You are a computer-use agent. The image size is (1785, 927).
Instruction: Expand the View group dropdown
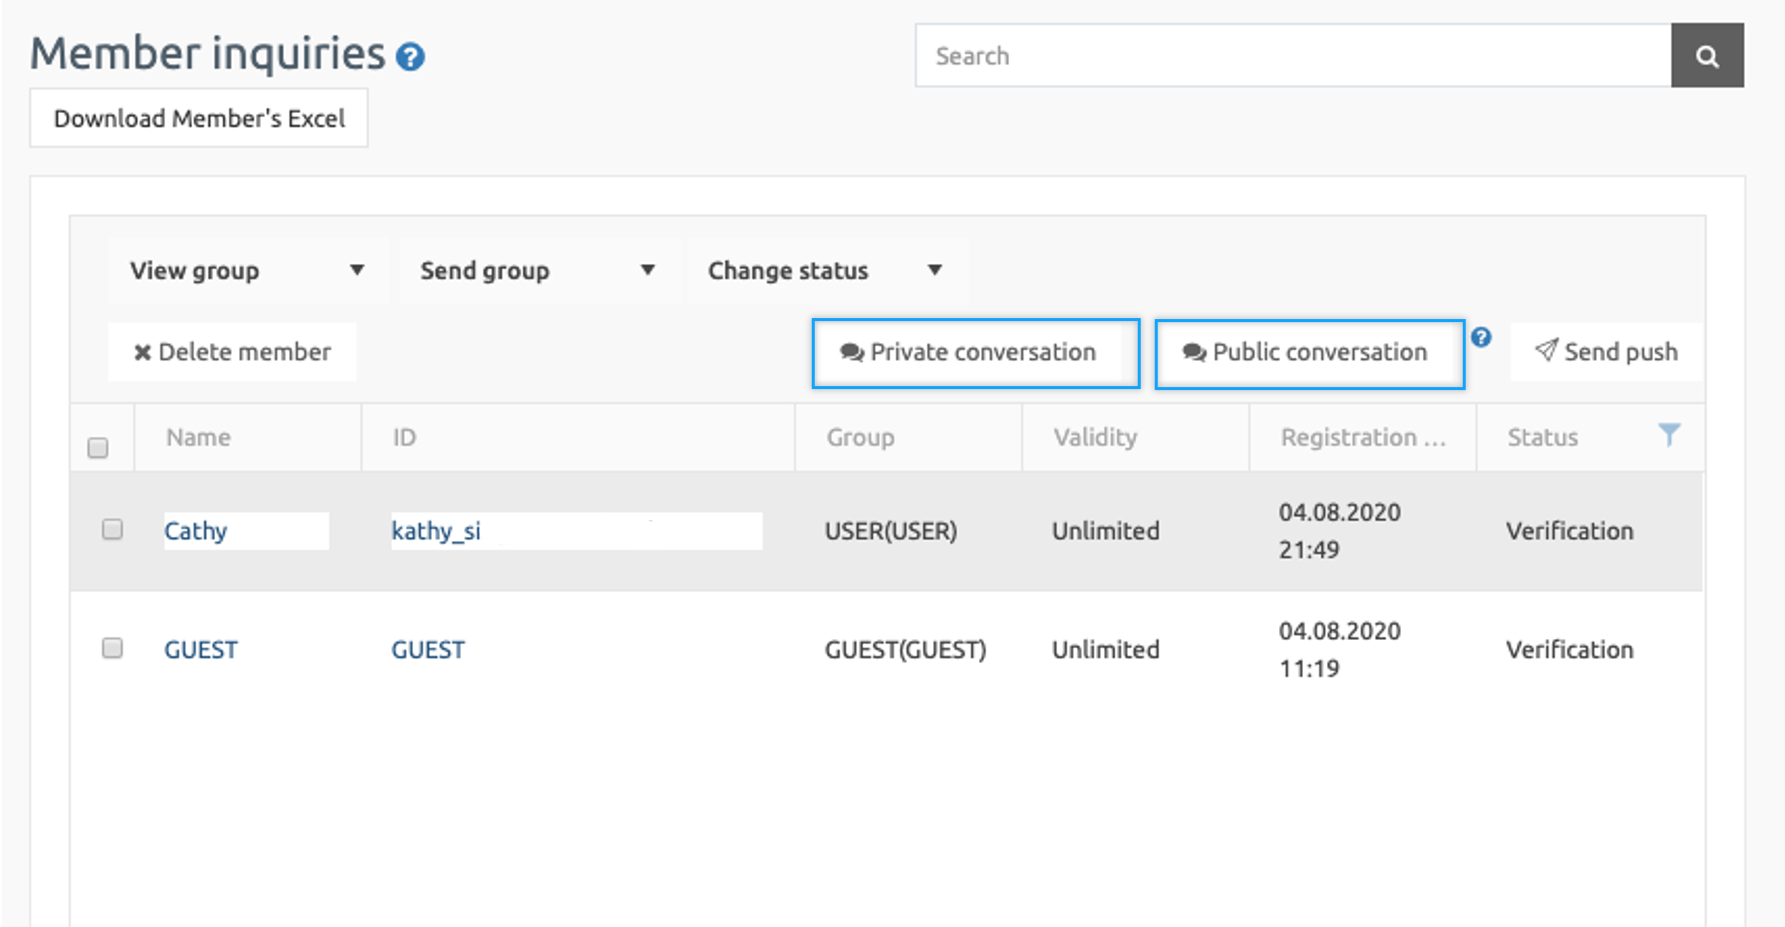pyautogui.click(x=246, y=271)
